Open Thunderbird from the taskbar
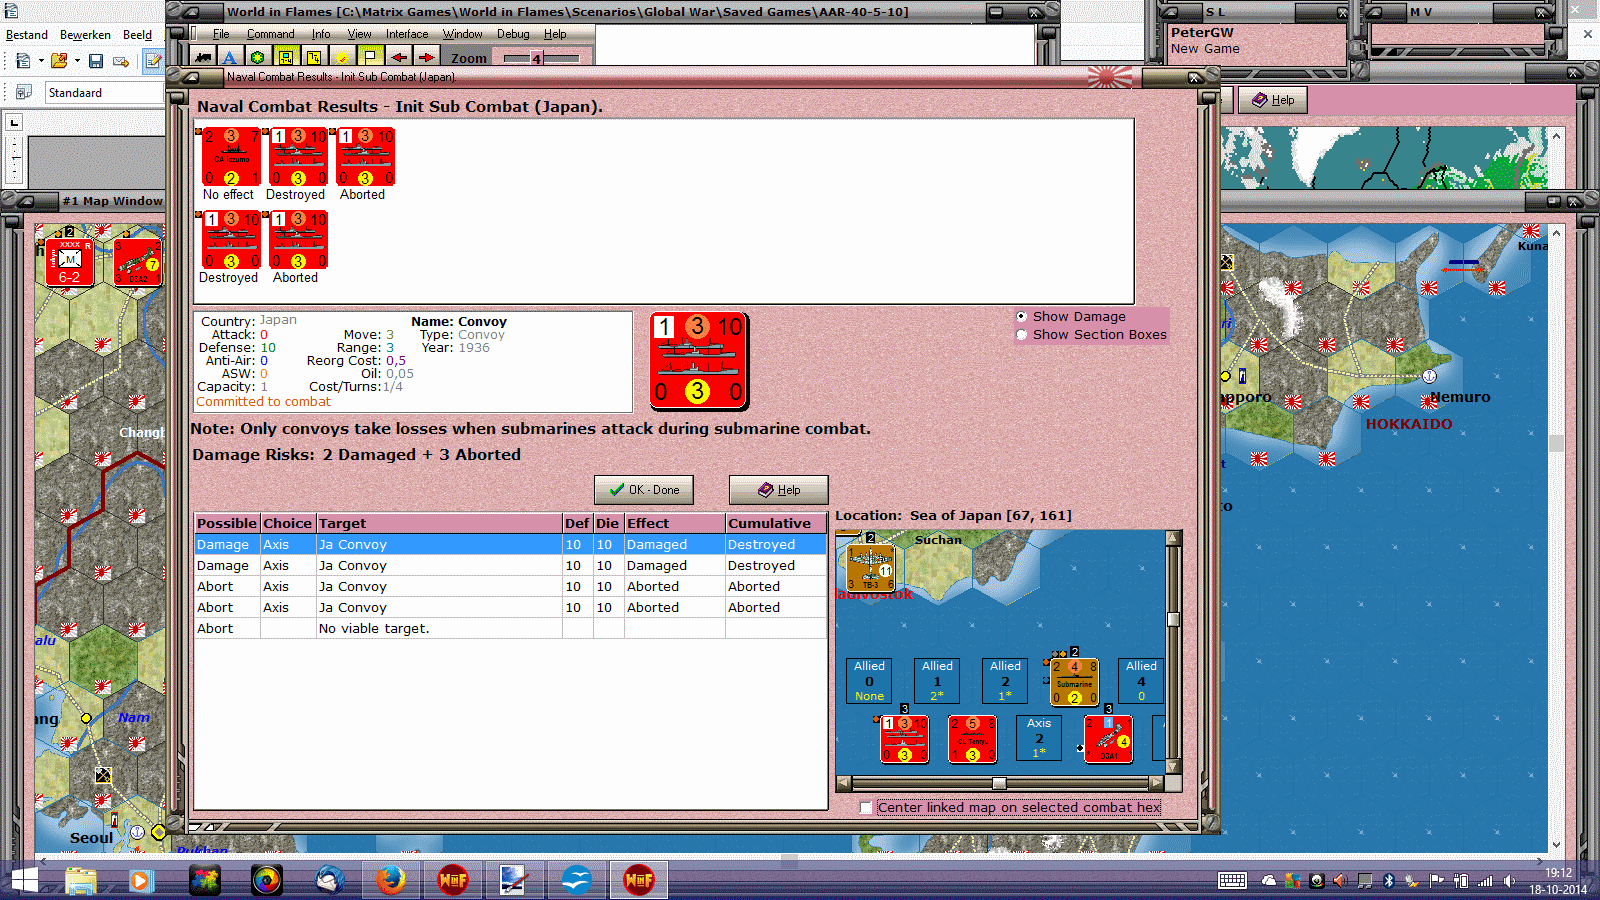 (x=329, y=880)
